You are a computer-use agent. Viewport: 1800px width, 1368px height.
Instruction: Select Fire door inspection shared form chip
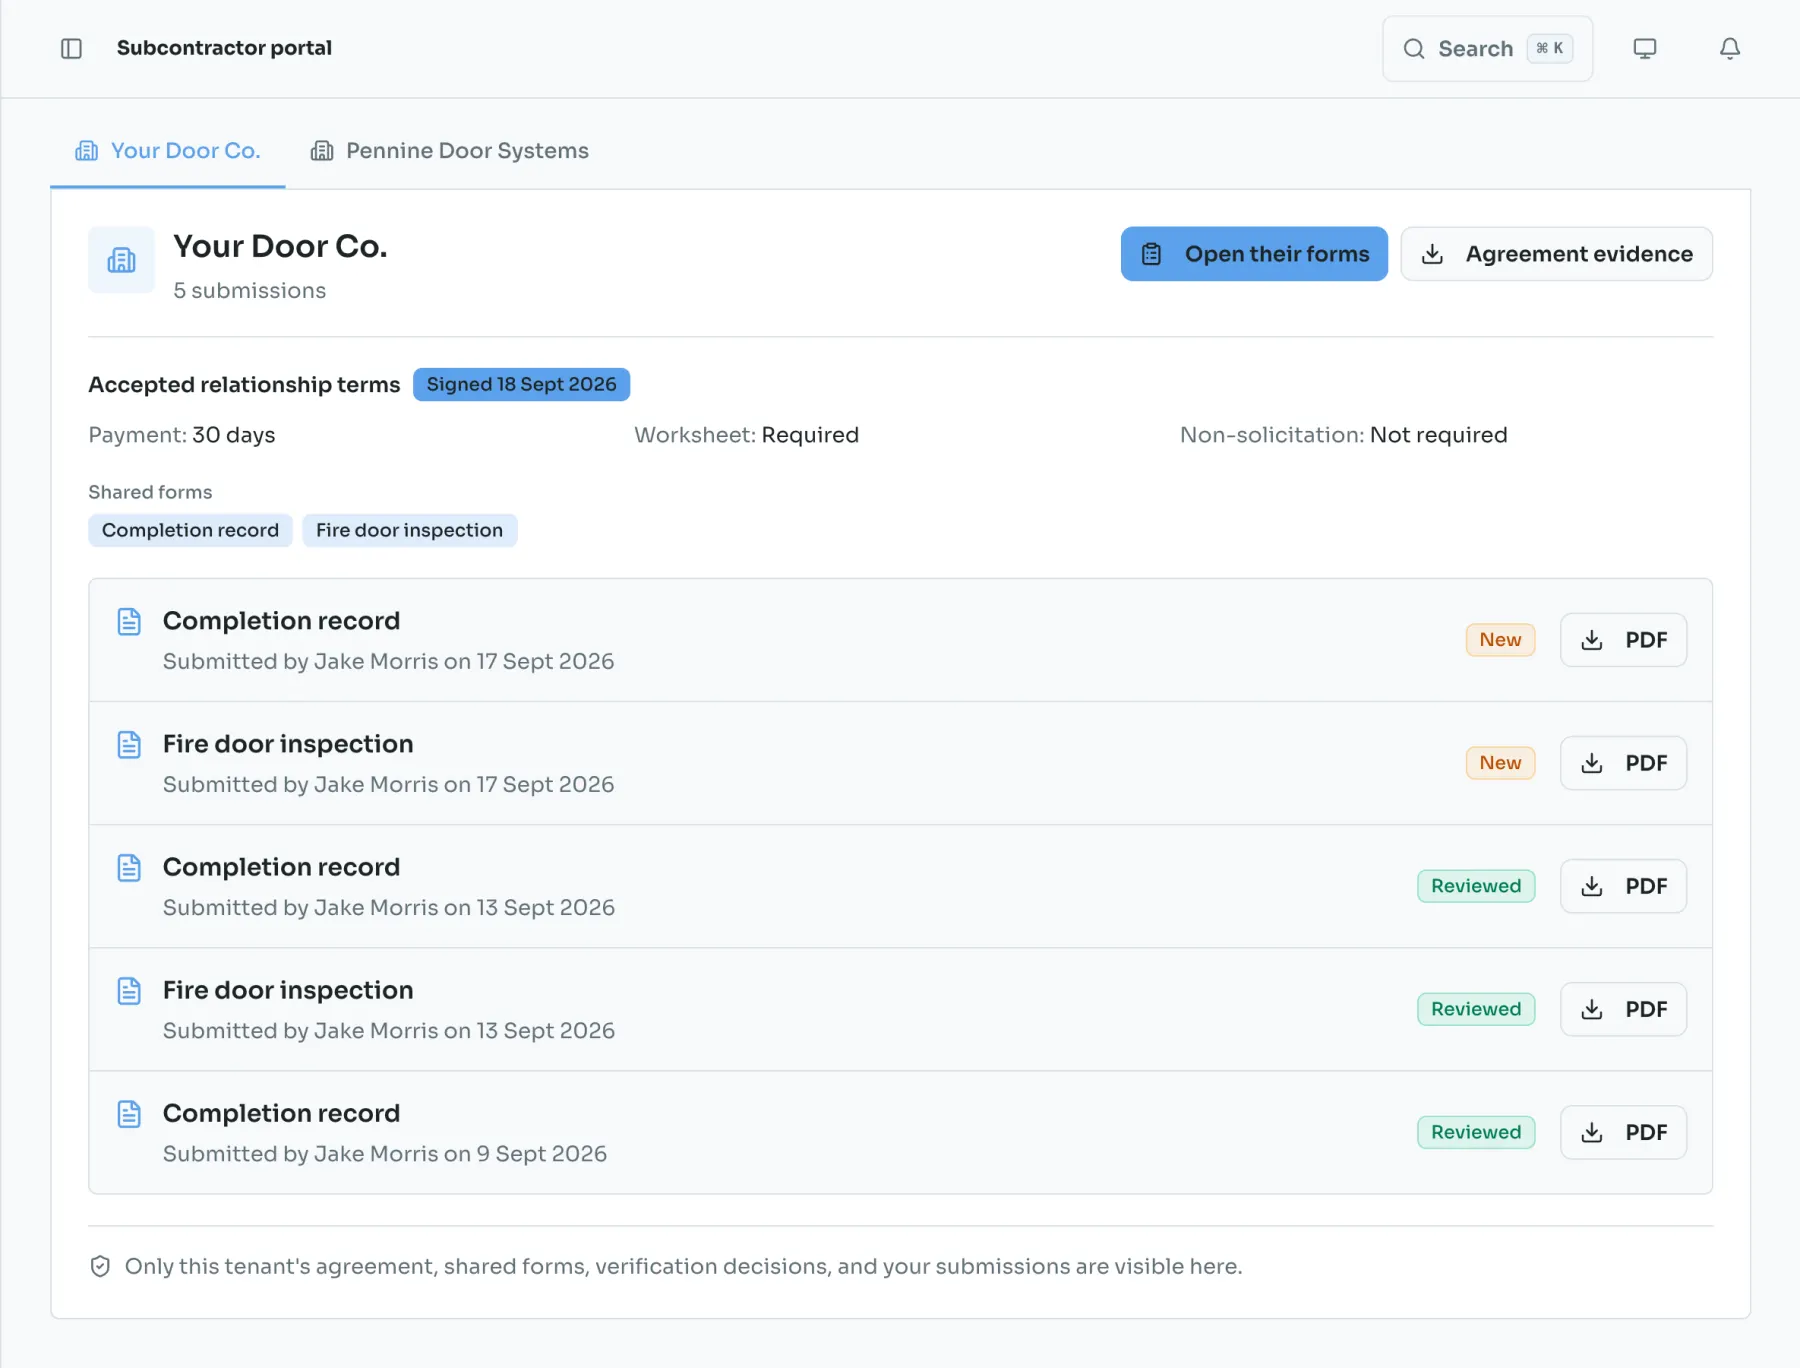click(x=409, y=530)
